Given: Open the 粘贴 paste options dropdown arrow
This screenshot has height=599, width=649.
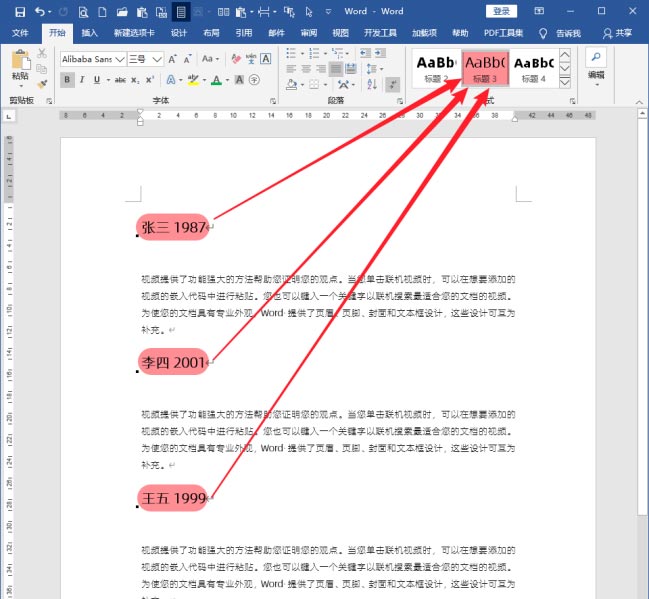Looking at the screenshot, I should pos(21,86).
